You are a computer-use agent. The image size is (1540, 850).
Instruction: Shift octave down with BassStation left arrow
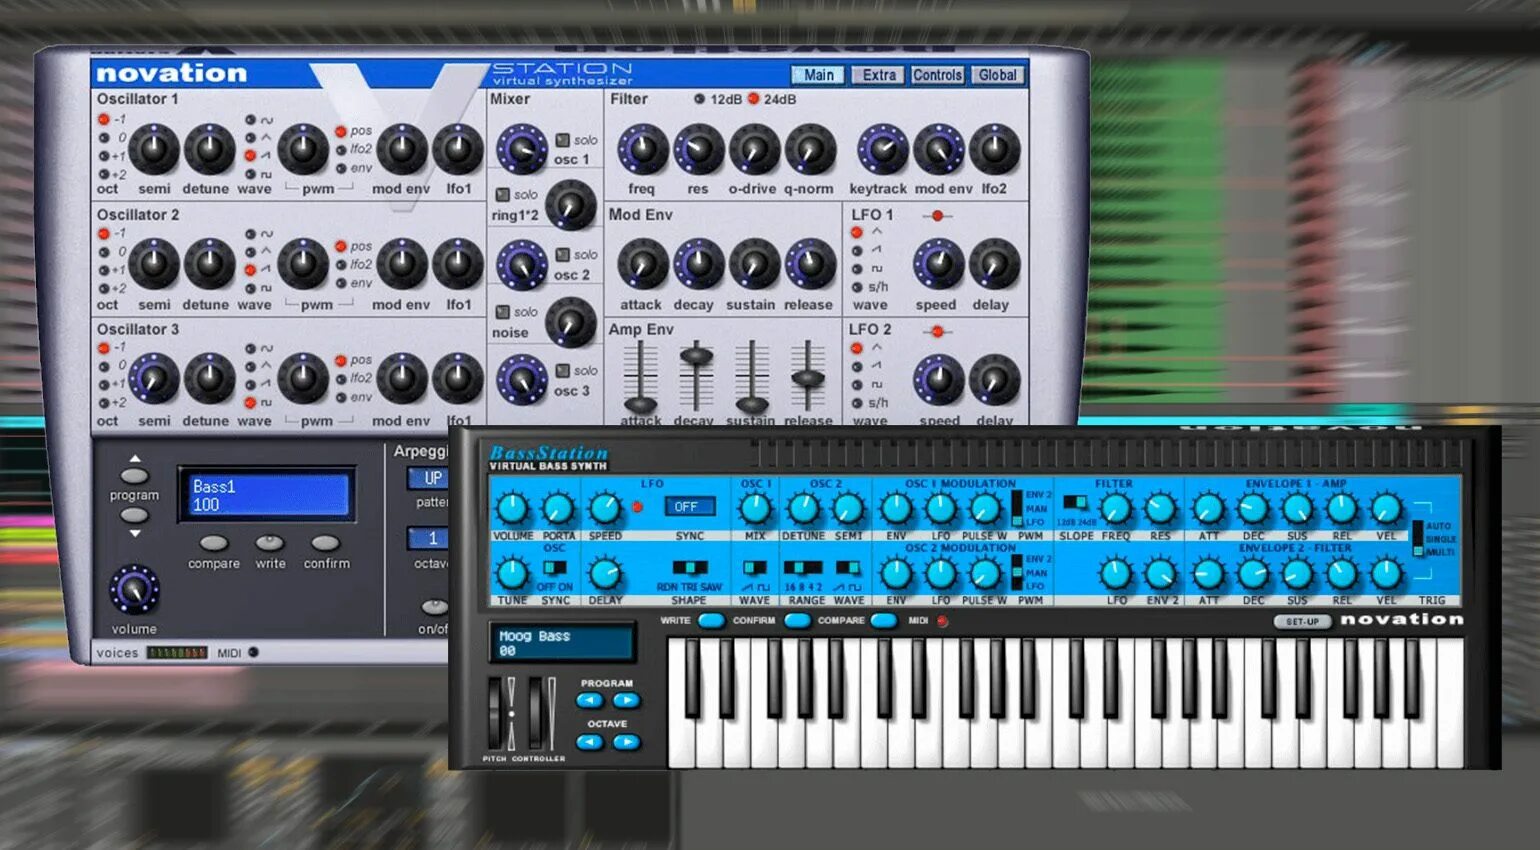tap(590, 742)
